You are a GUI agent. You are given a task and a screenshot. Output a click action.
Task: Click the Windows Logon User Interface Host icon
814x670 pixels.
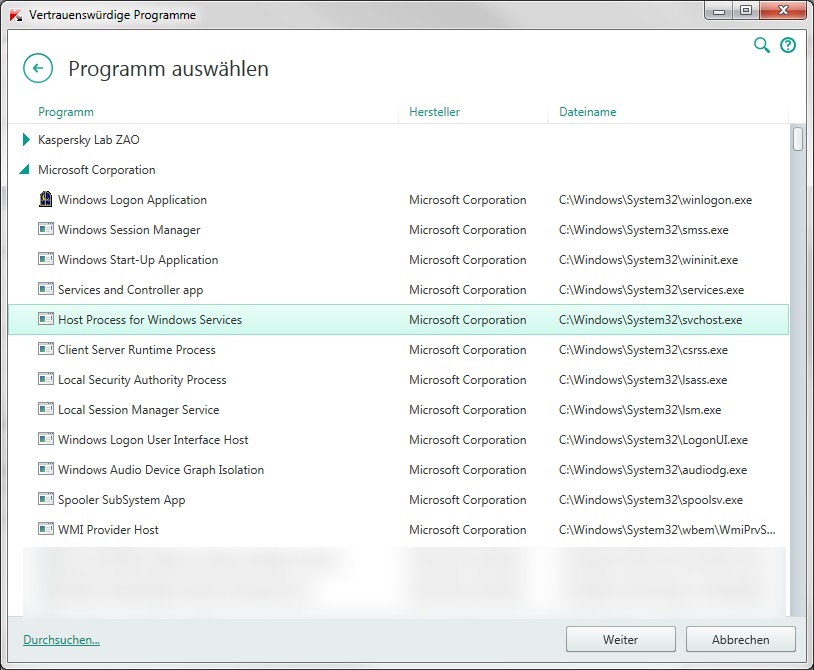tap(46, 439)
